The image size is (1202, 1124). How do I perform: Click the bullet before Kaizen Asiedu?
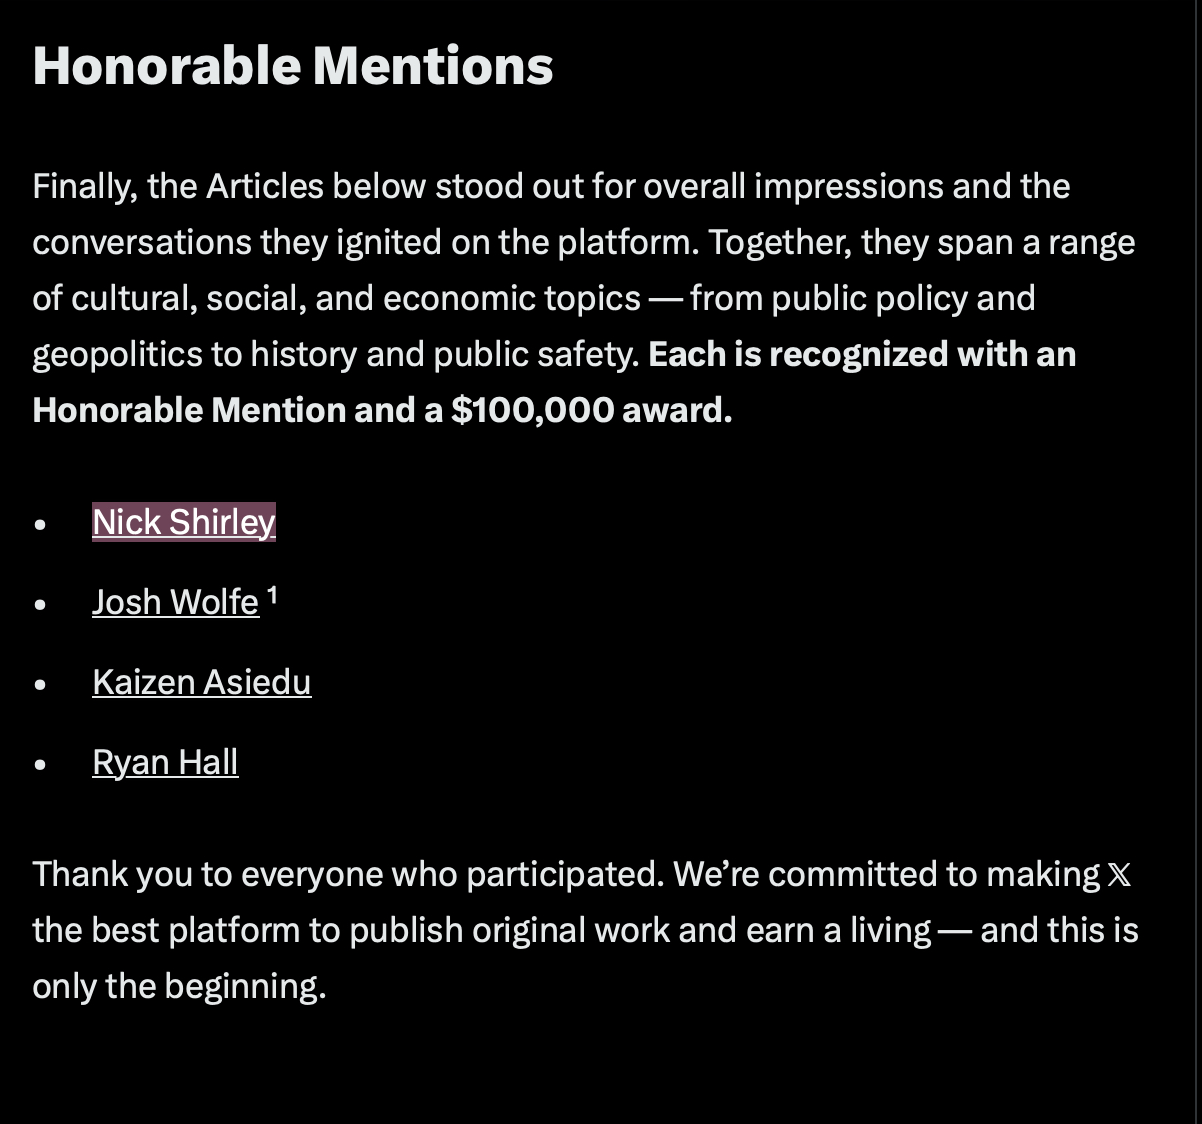tap(40, 684)
